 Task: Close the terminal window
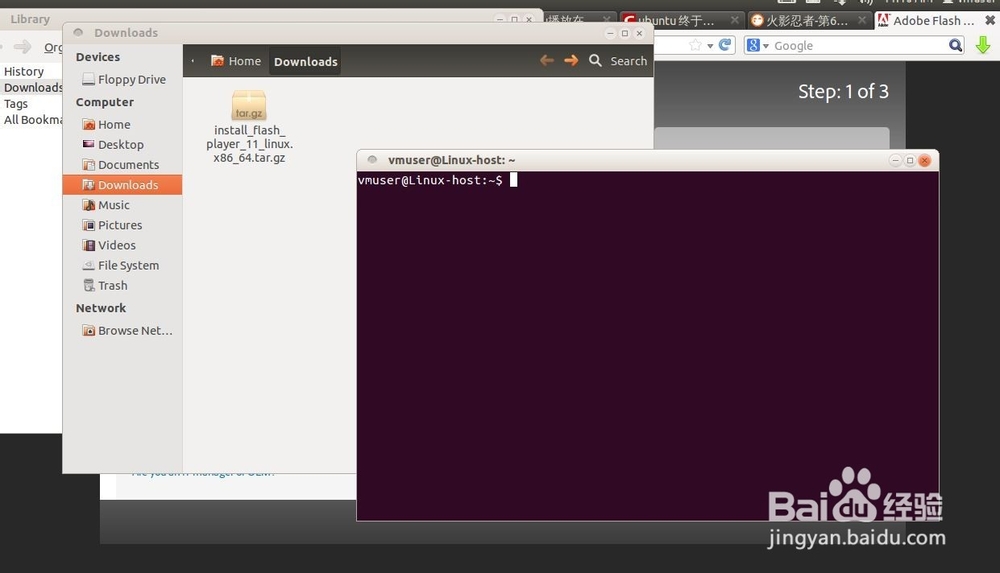click(x=925, y=160)
